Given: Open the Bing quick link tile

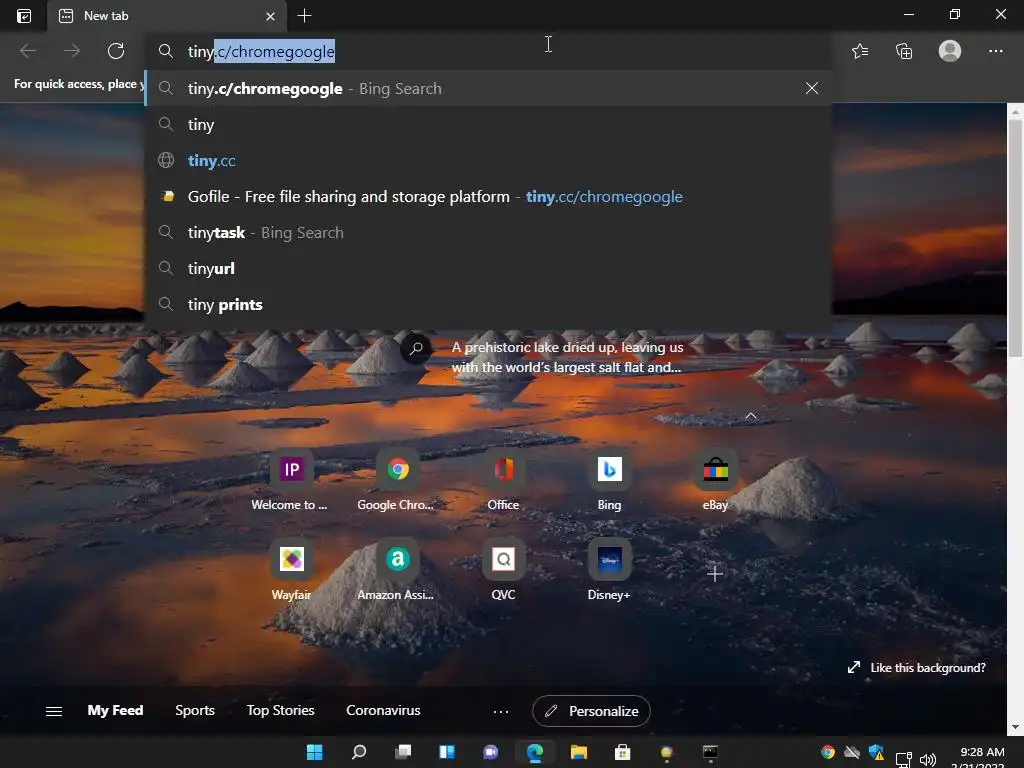Looking at the screenshot, I should 609,480.
